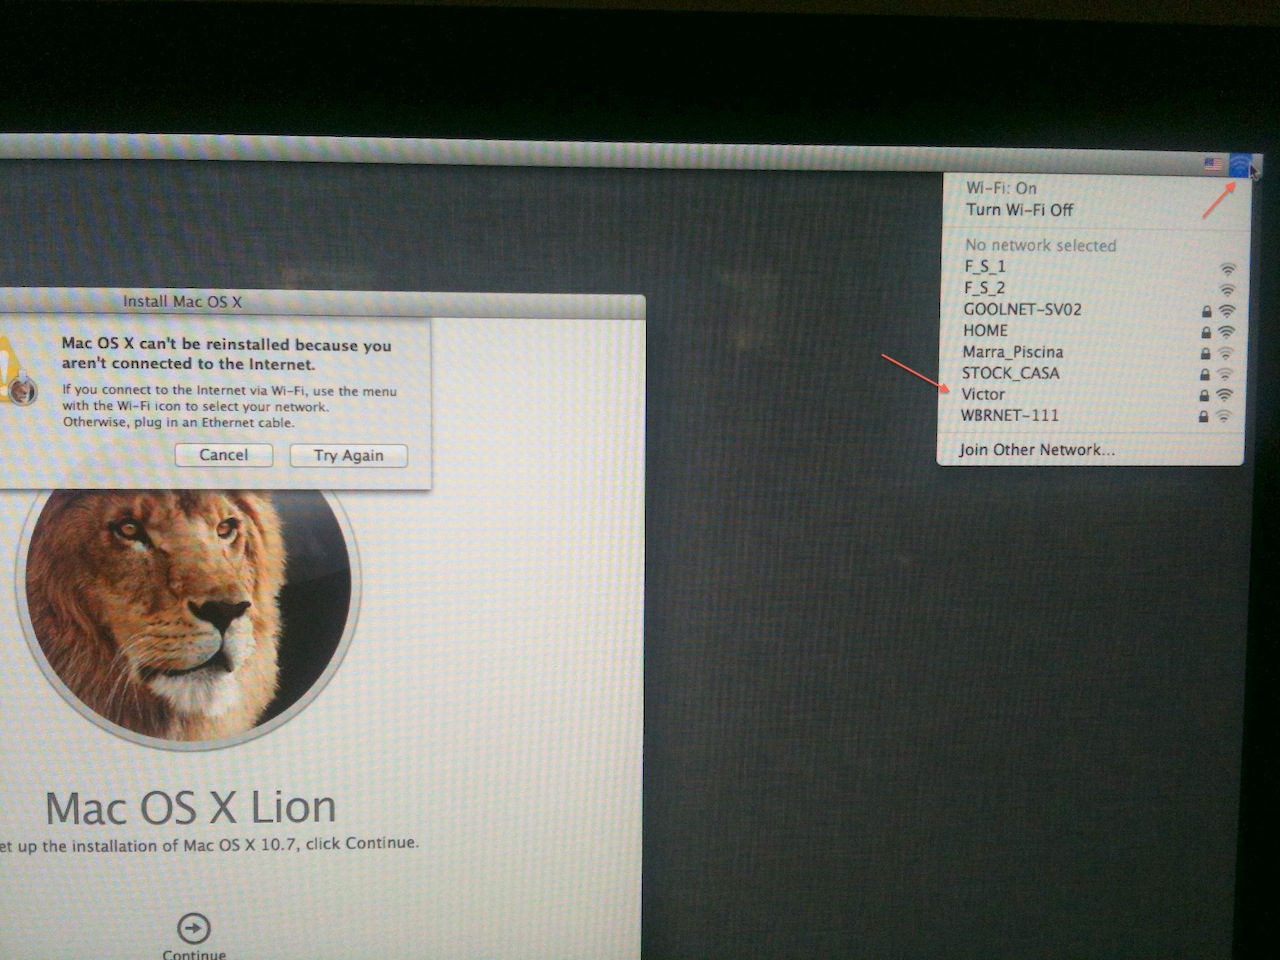Screen dimensions: 1280x960
Task: Click lock icon beside Marra_Piscina
Action: click(1205, 353)
